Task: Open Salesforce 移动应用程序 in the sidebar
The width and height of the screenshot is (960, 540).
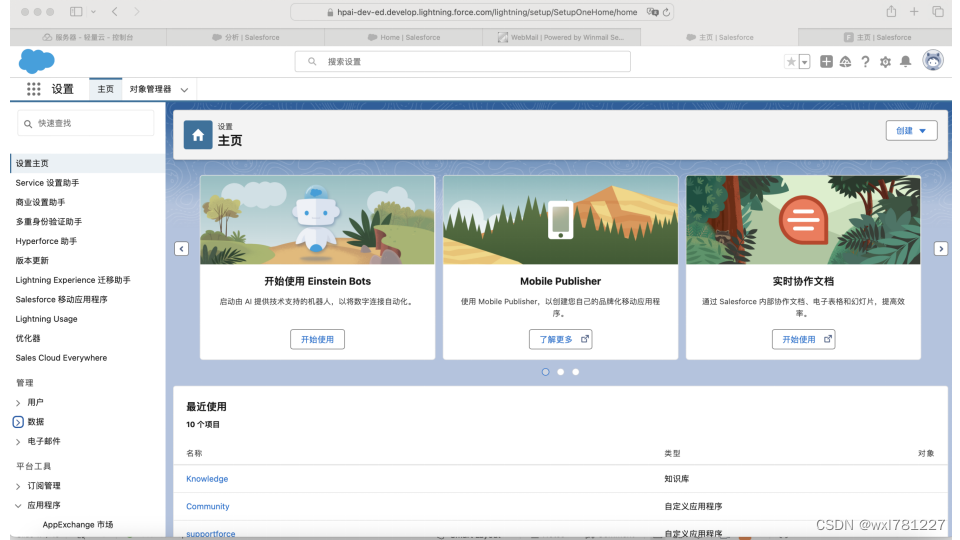Action: click(61, 299)
